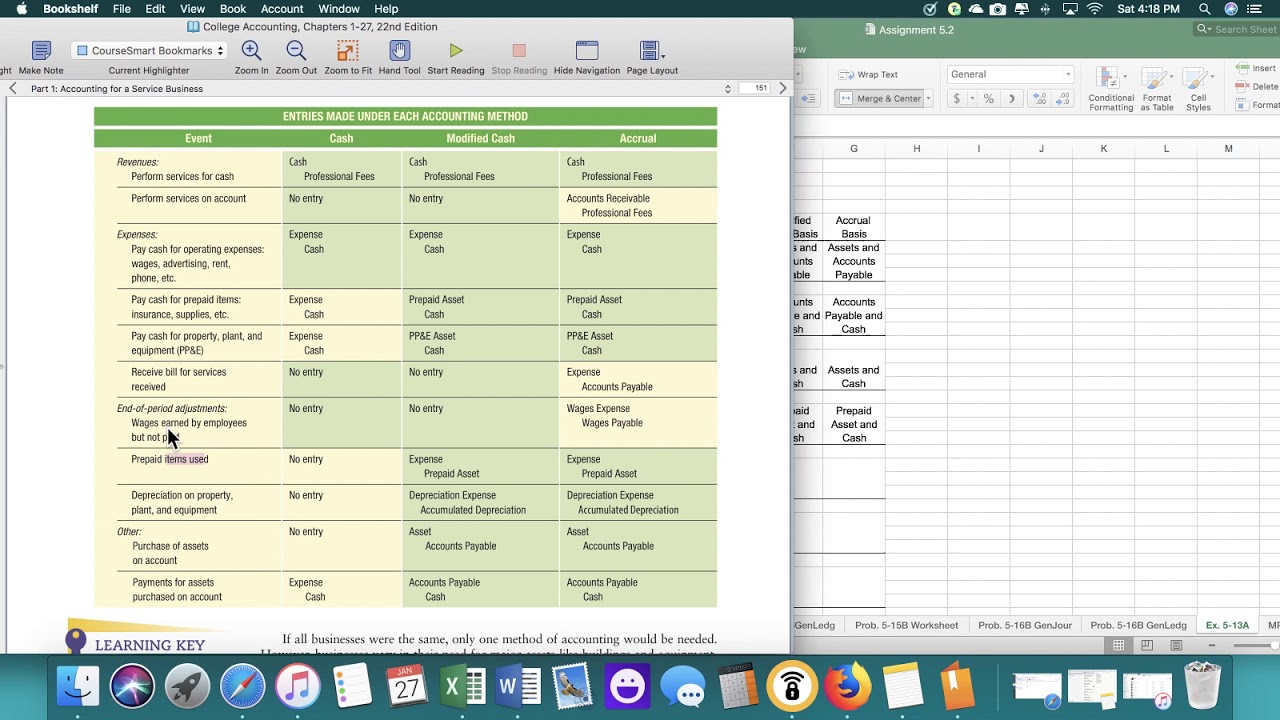
Task: Click the Spotlight search icon in menu bar
Action: point(1204,9)
